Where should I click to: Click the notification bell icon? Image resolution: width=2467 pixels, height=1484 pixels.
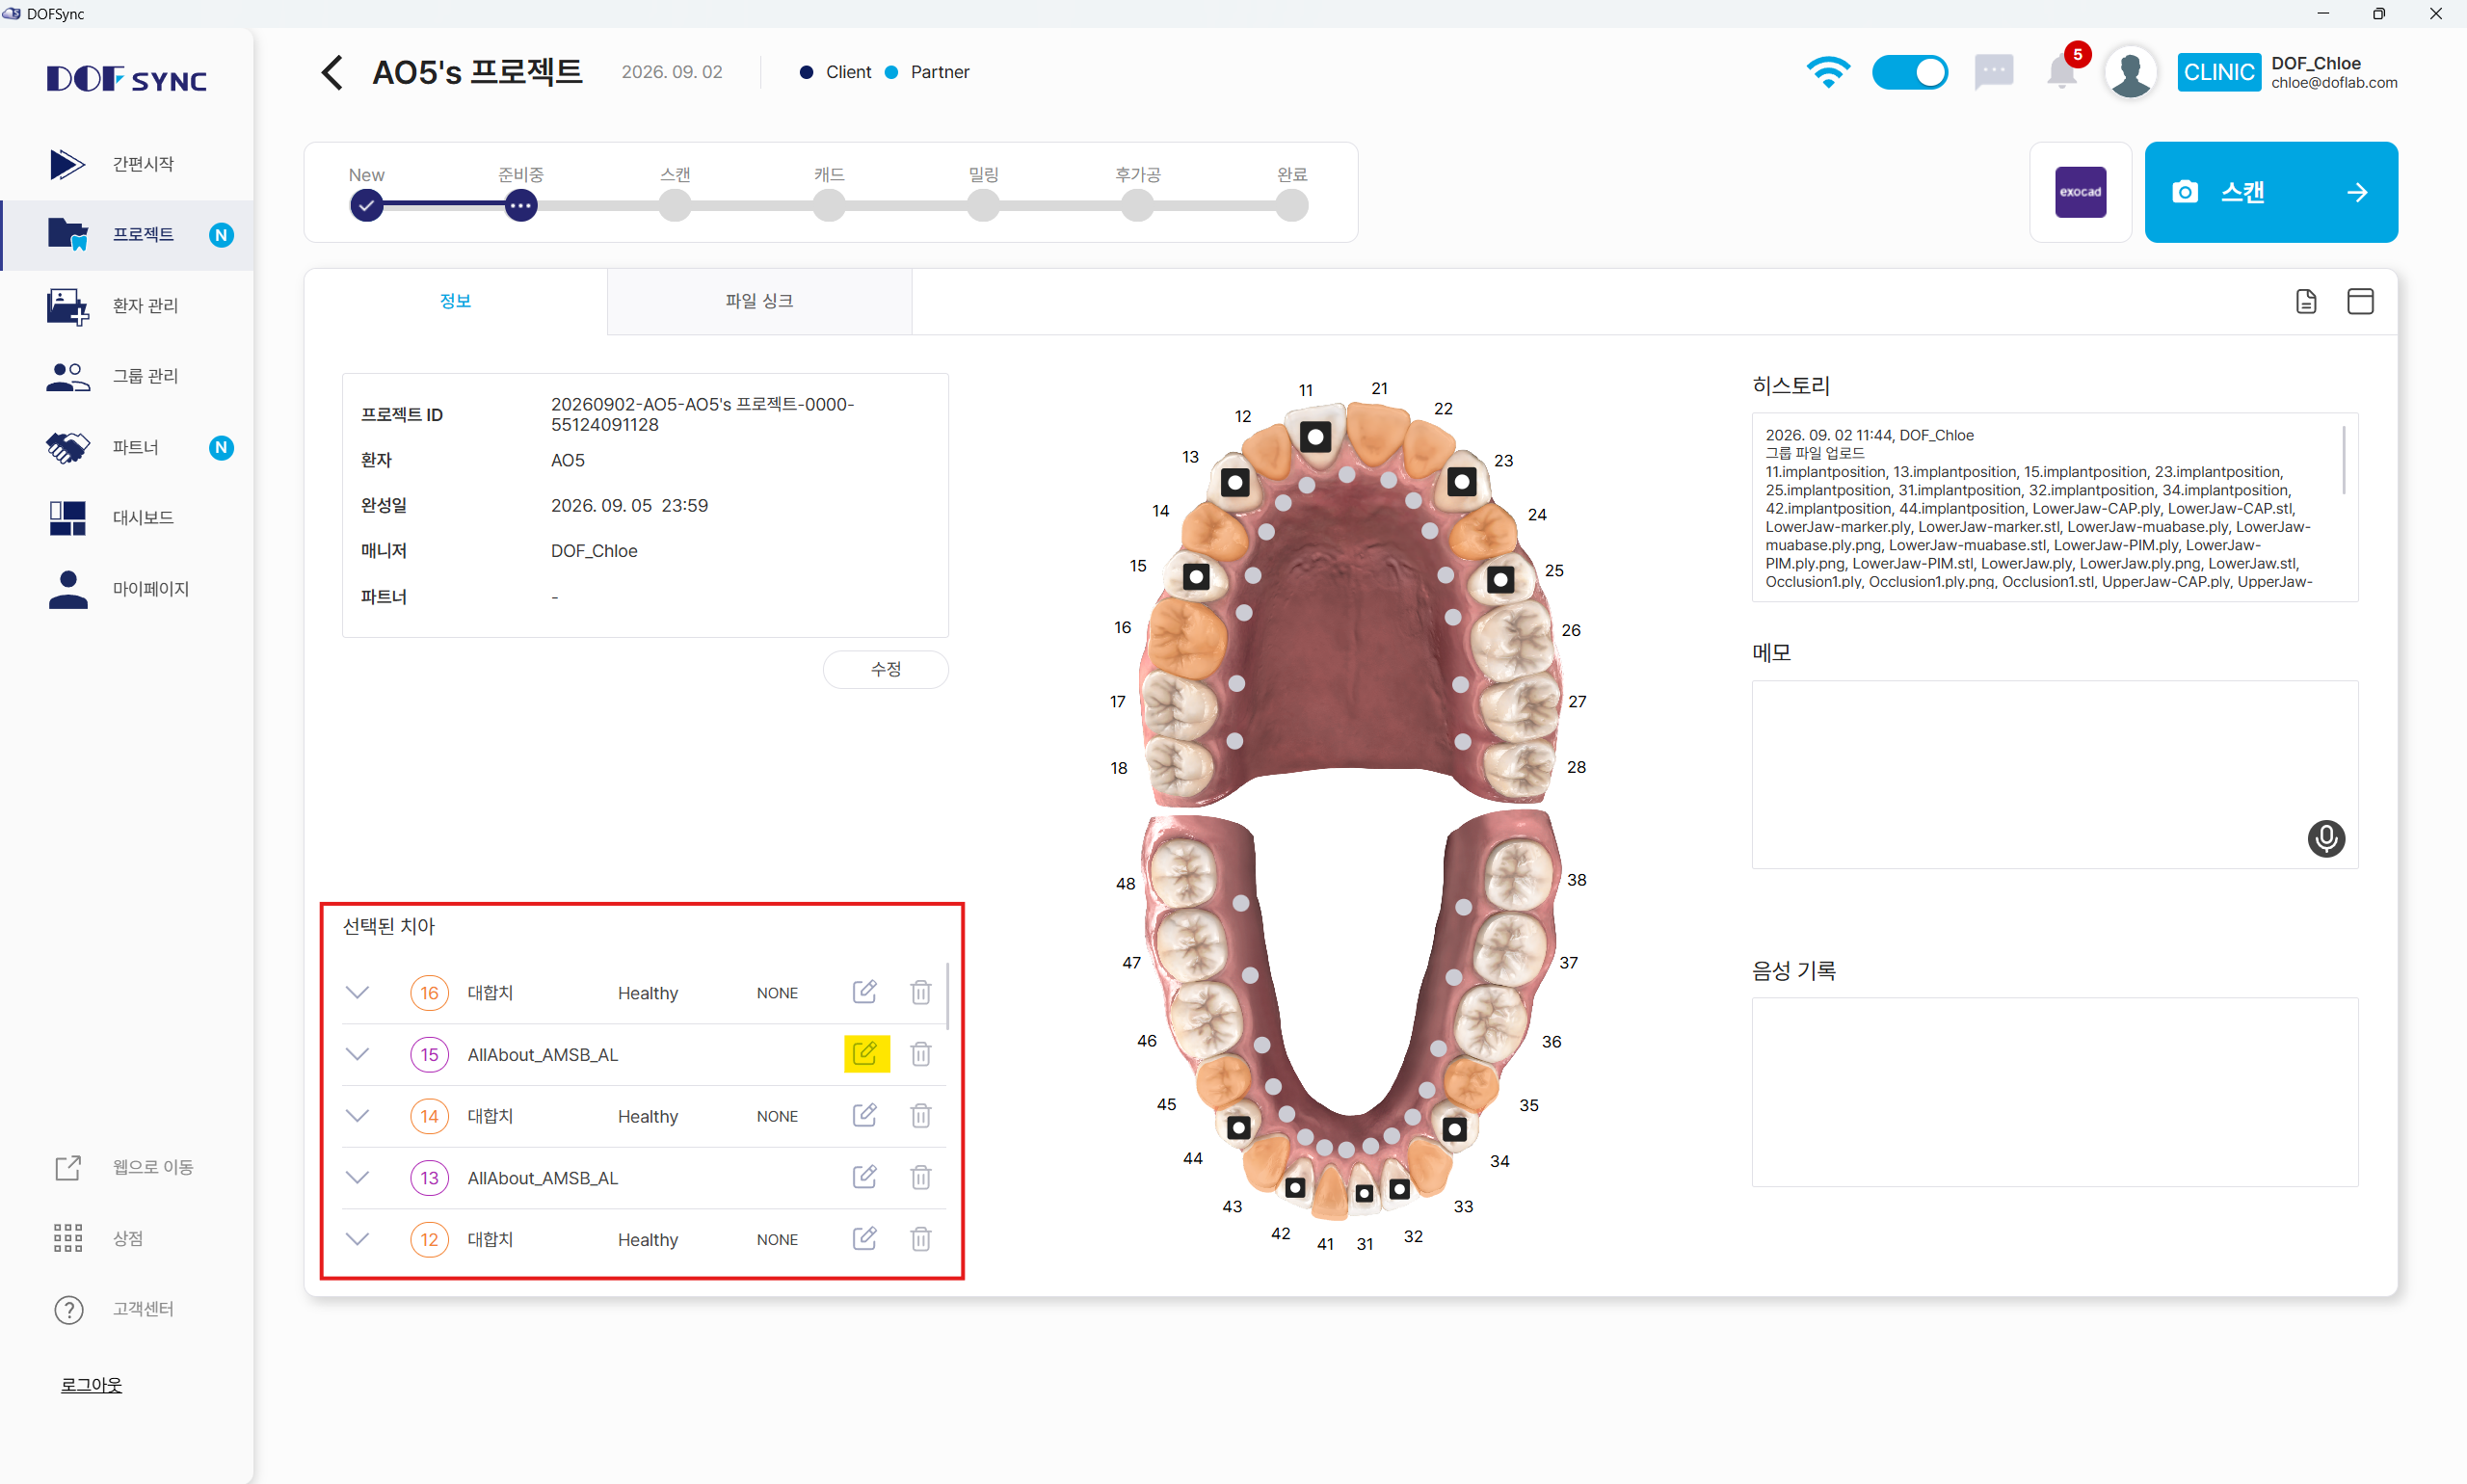[x=2061, y=72]
